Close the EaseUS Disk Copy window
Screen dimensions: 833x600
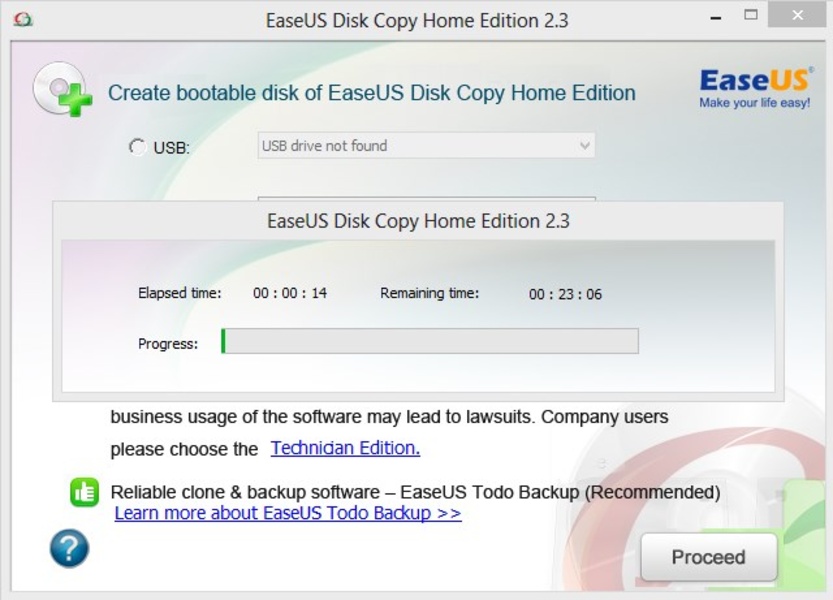[x=796, y=16]
